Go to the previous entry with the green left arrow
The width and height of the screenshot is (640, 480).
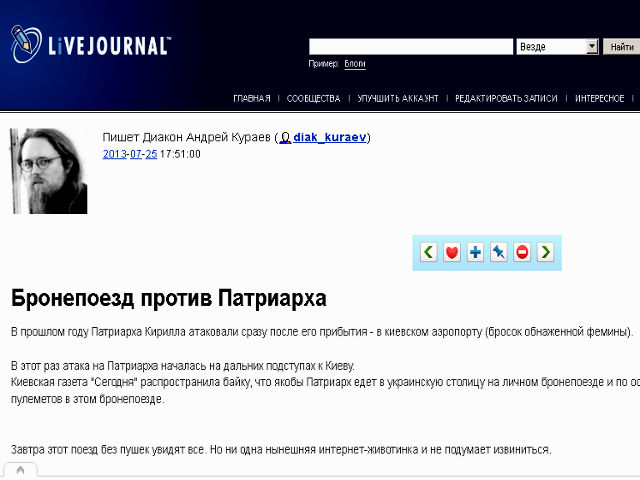click(428, 253)
